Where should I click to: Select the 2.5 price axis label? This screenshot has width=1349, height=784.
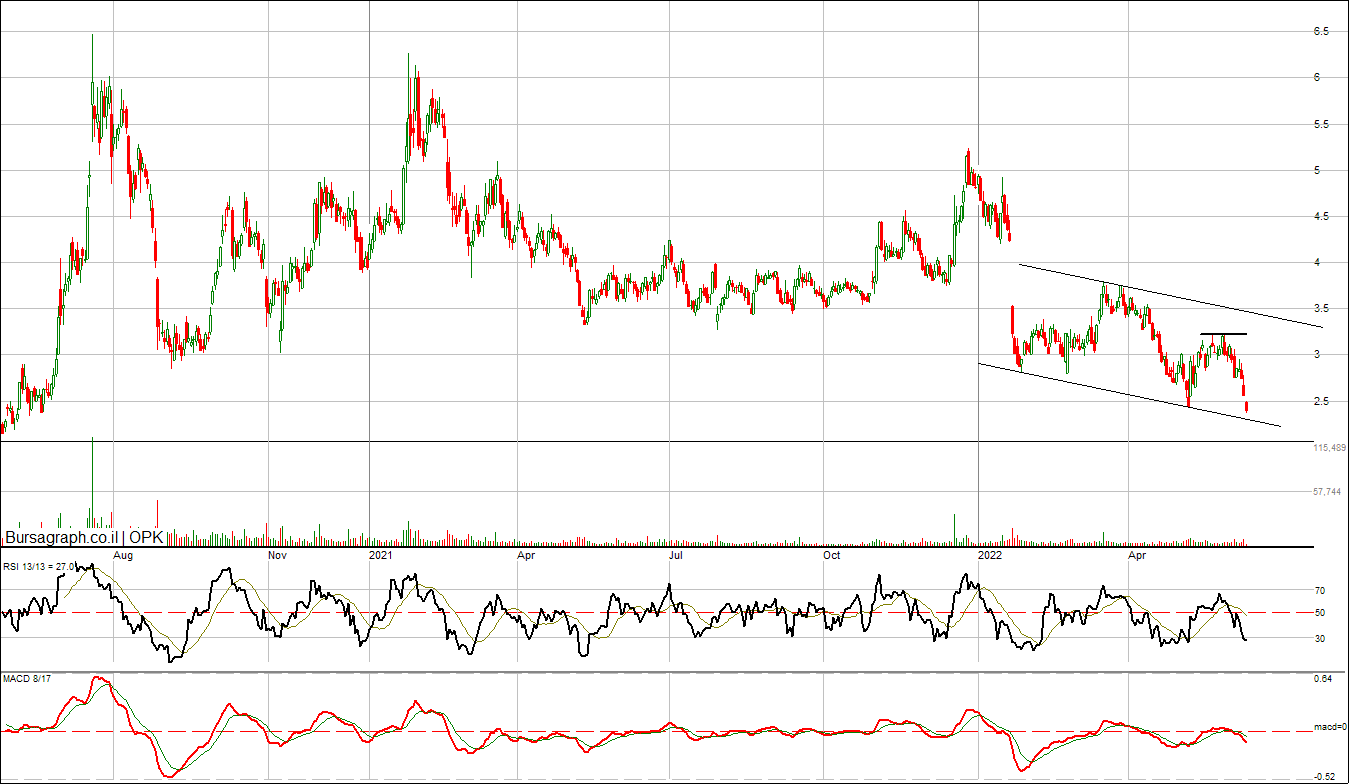pyautogui.click(x=1320, y=401)
